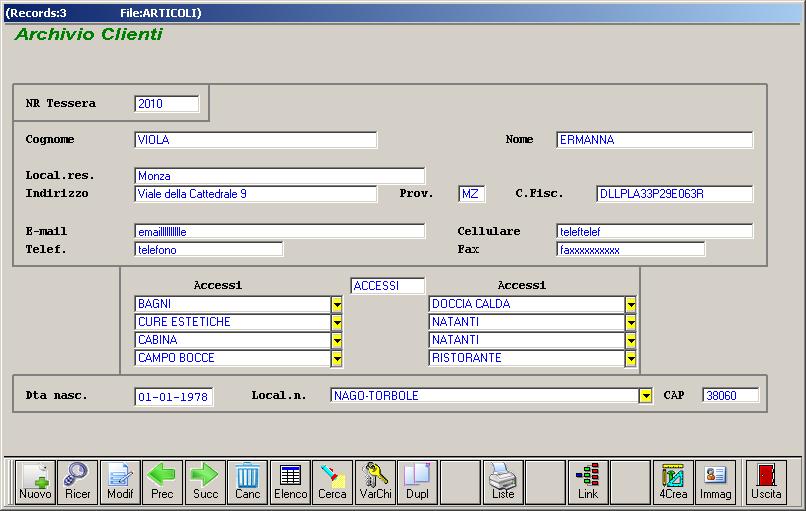This screenshot has width=806, height=511.
Task: Click the Prov. field showing MZ
Action: click(x=471, y=194)
